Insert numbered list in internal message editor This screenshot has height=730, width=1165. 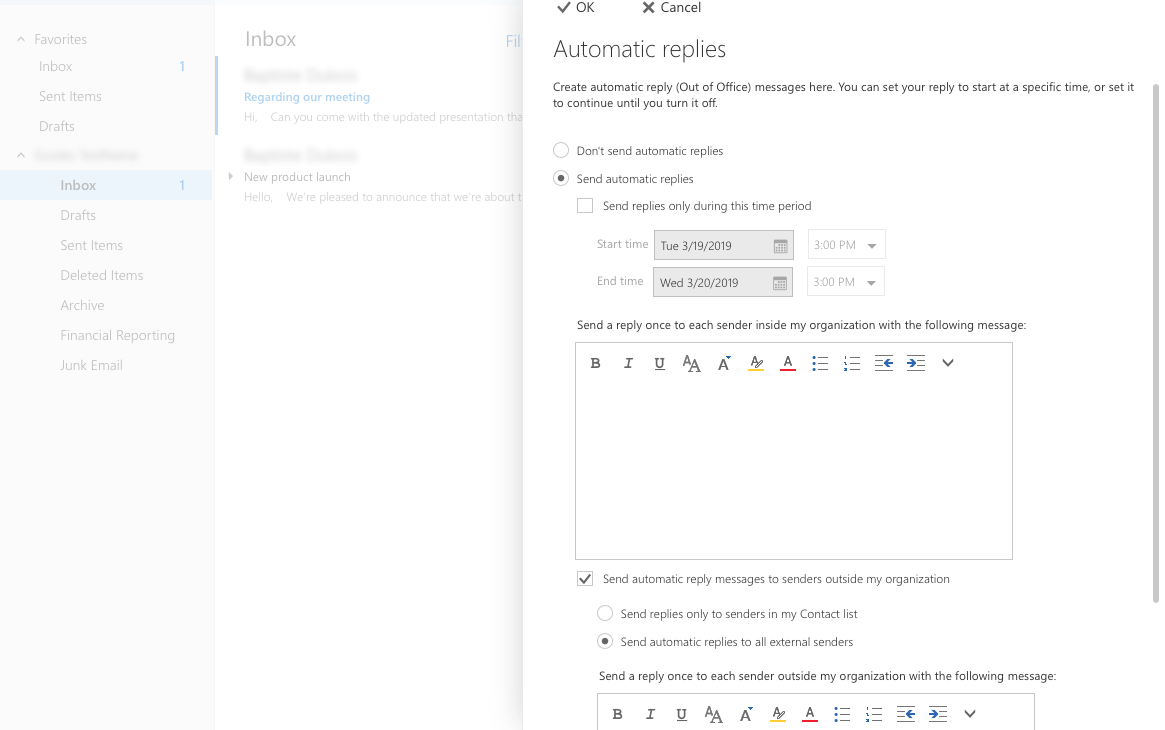coord(852,363)
